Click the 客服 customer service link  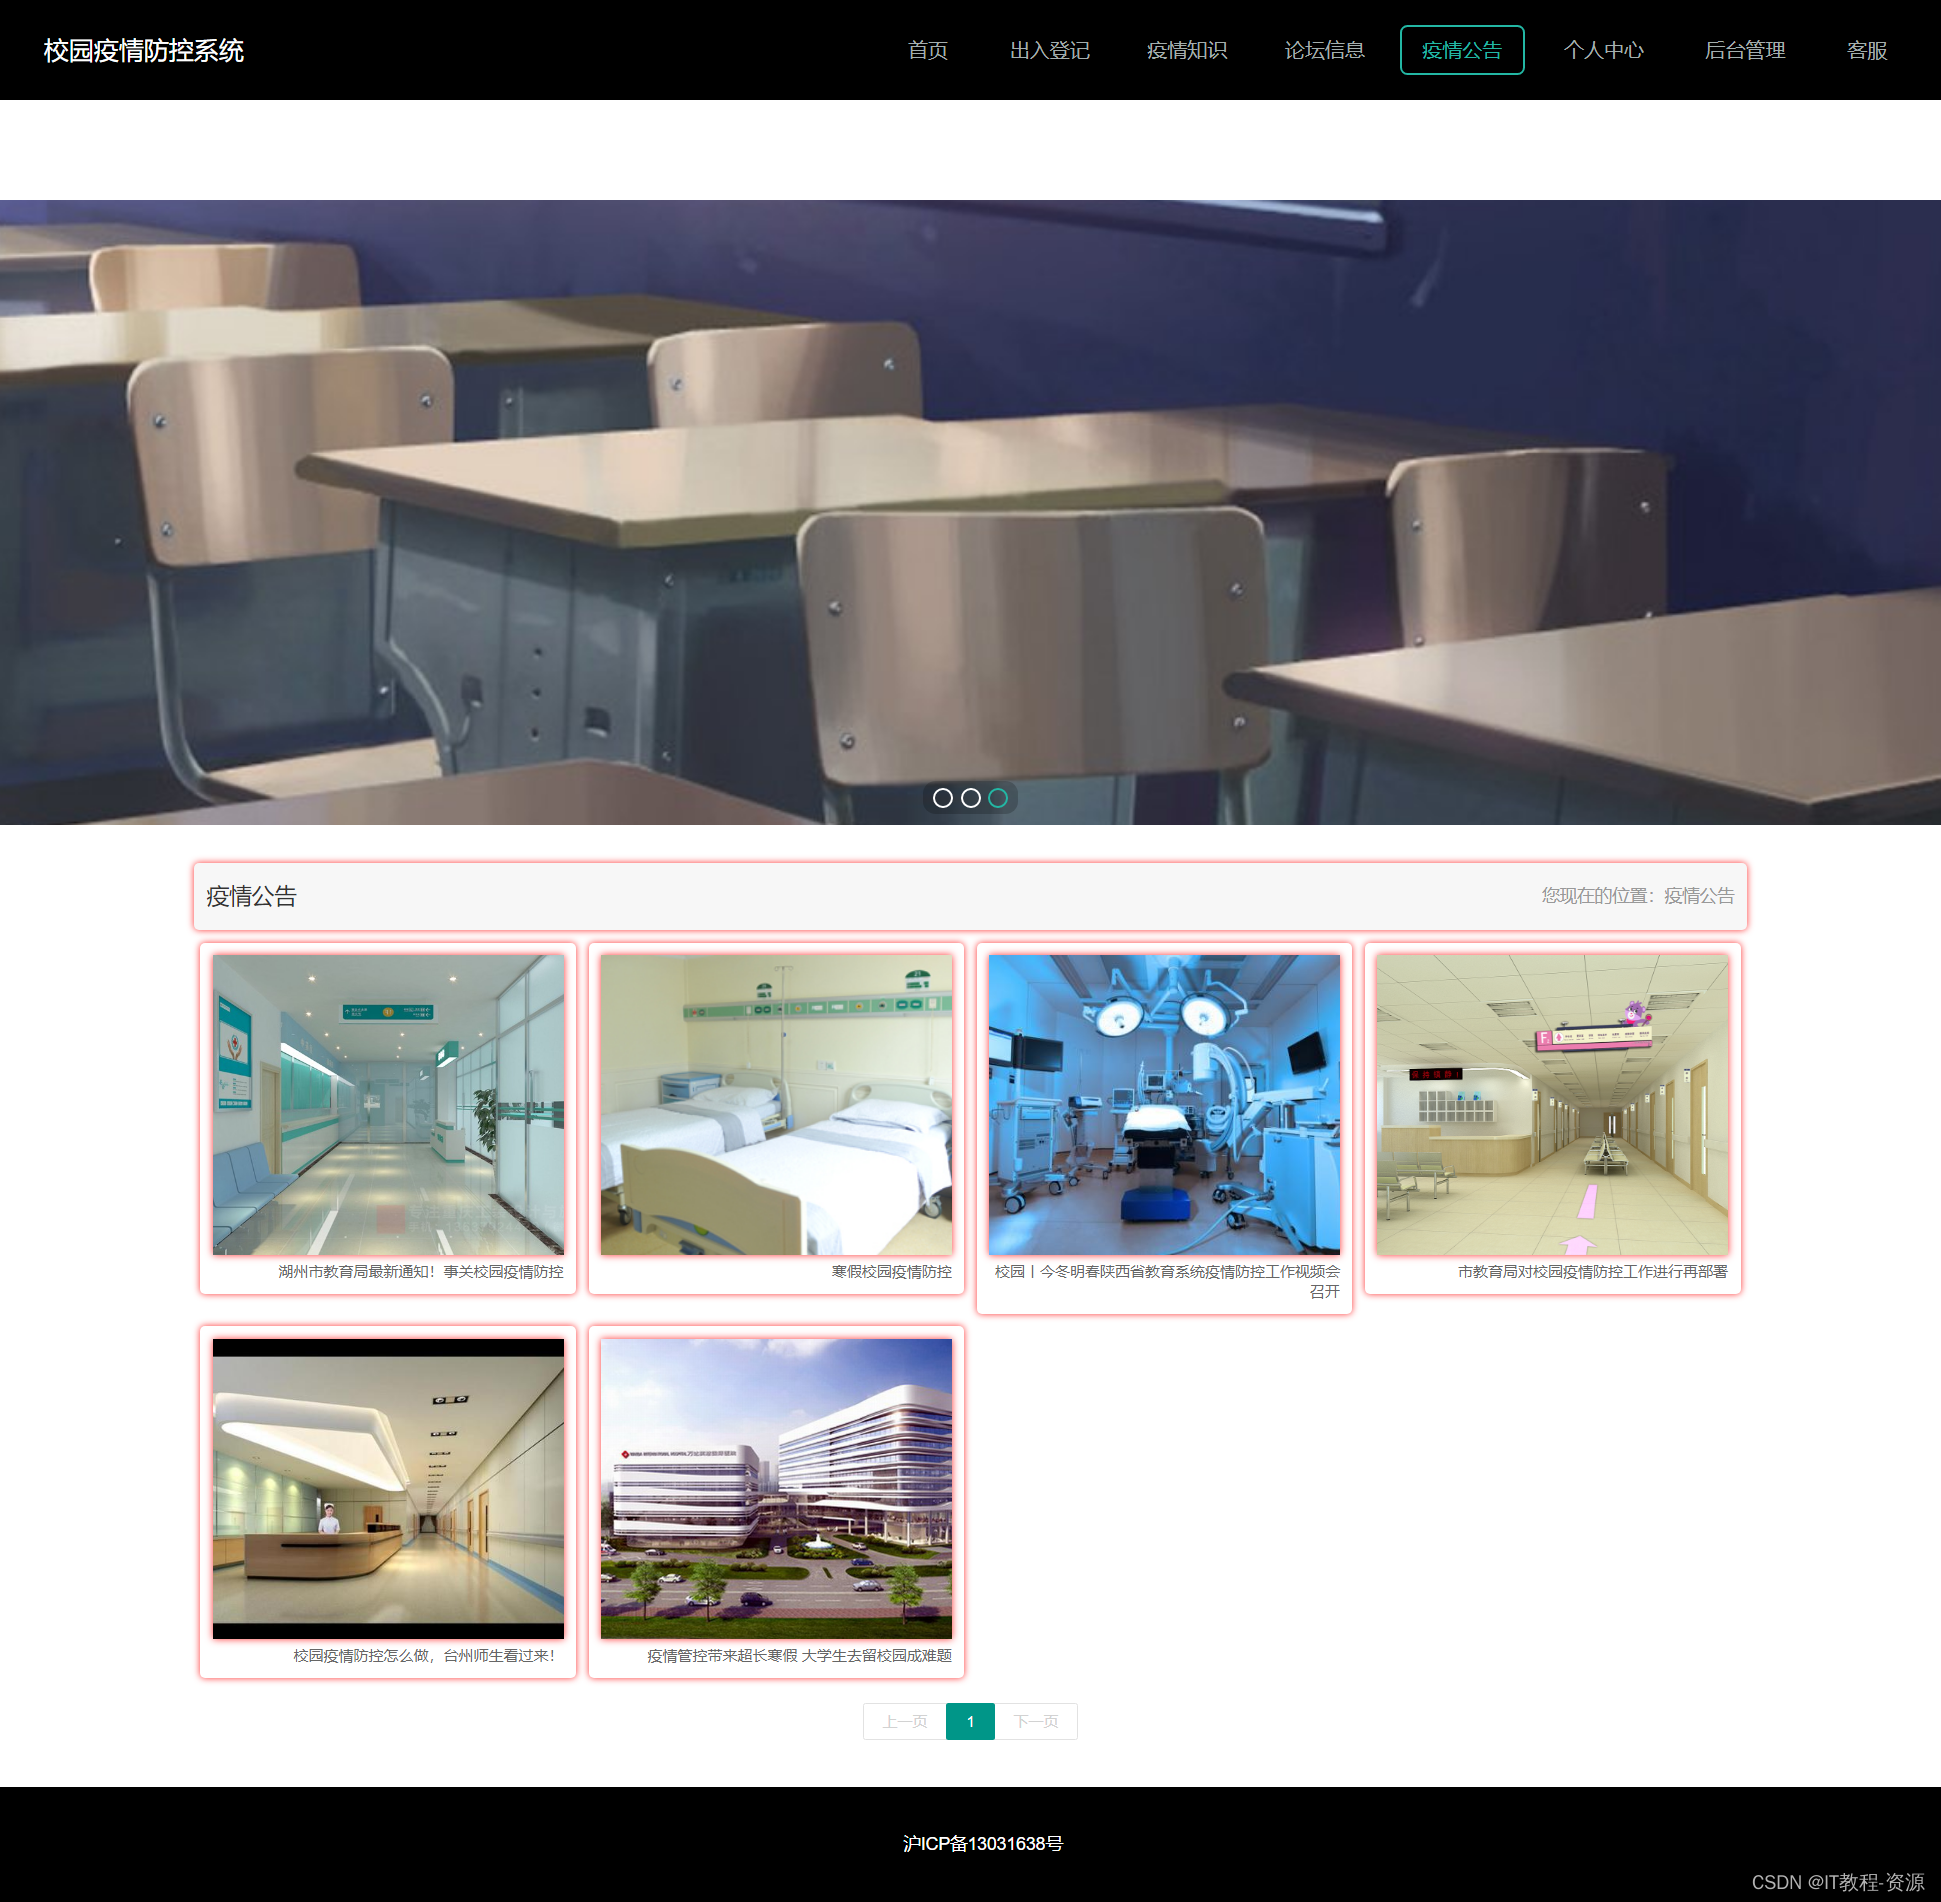click(x=1866, y=50)
